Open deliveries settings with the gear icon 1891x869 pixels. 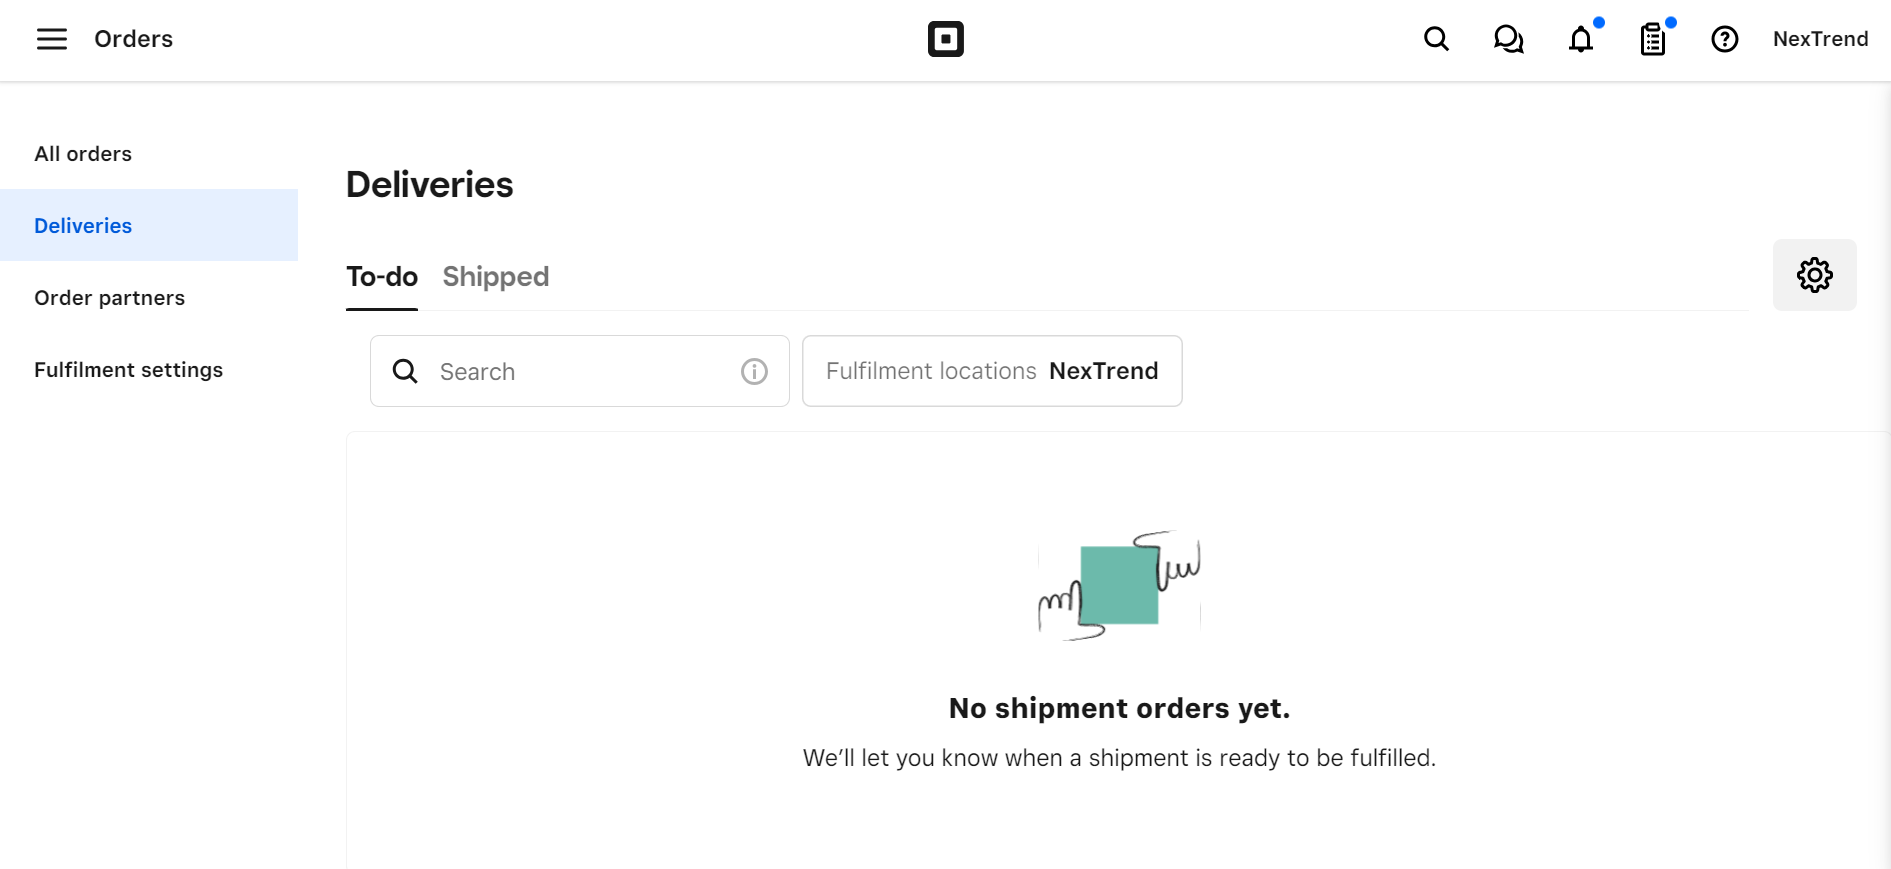1814,275
